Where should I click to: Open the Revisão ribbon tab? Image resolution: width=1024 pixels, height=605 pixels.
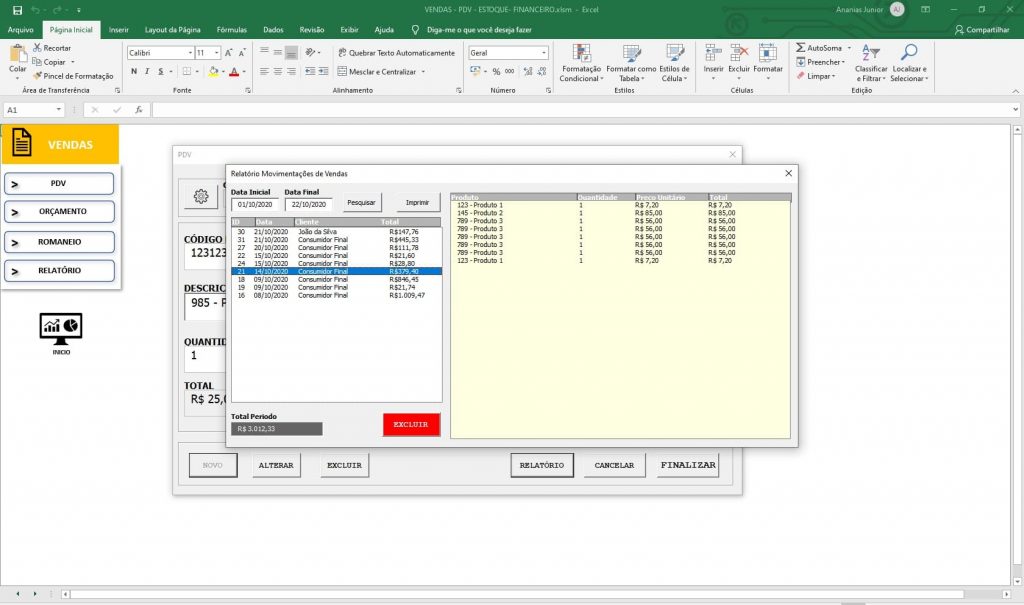312,29
